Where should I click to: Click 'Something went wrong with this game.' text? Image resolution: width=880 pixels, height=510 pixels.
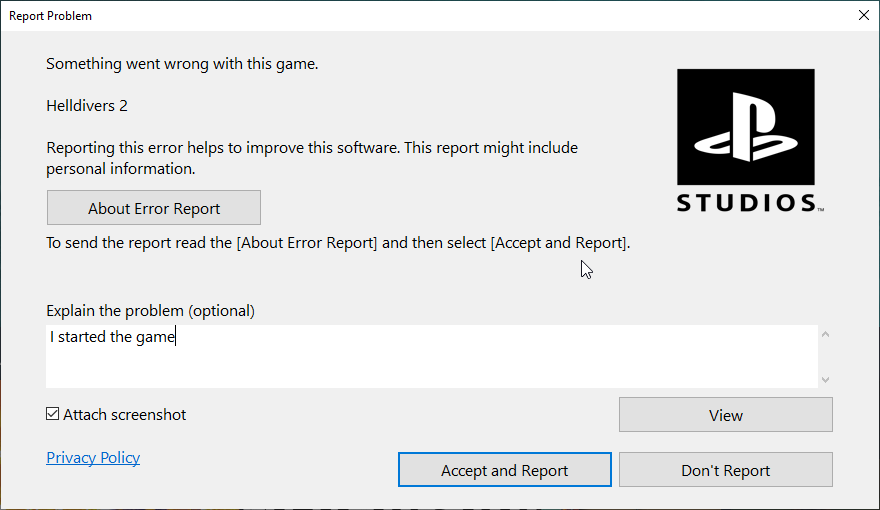182,64
